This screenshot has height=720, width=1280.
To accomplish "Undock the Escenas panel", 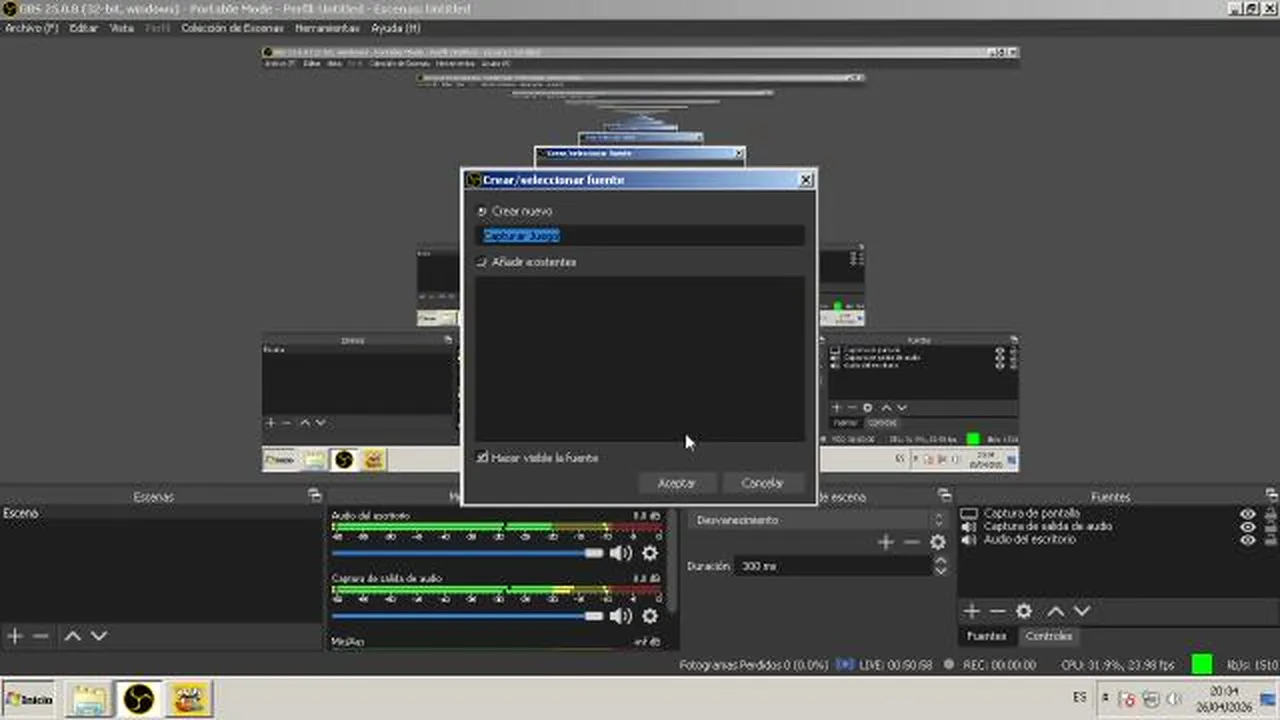I will point(315,496).
